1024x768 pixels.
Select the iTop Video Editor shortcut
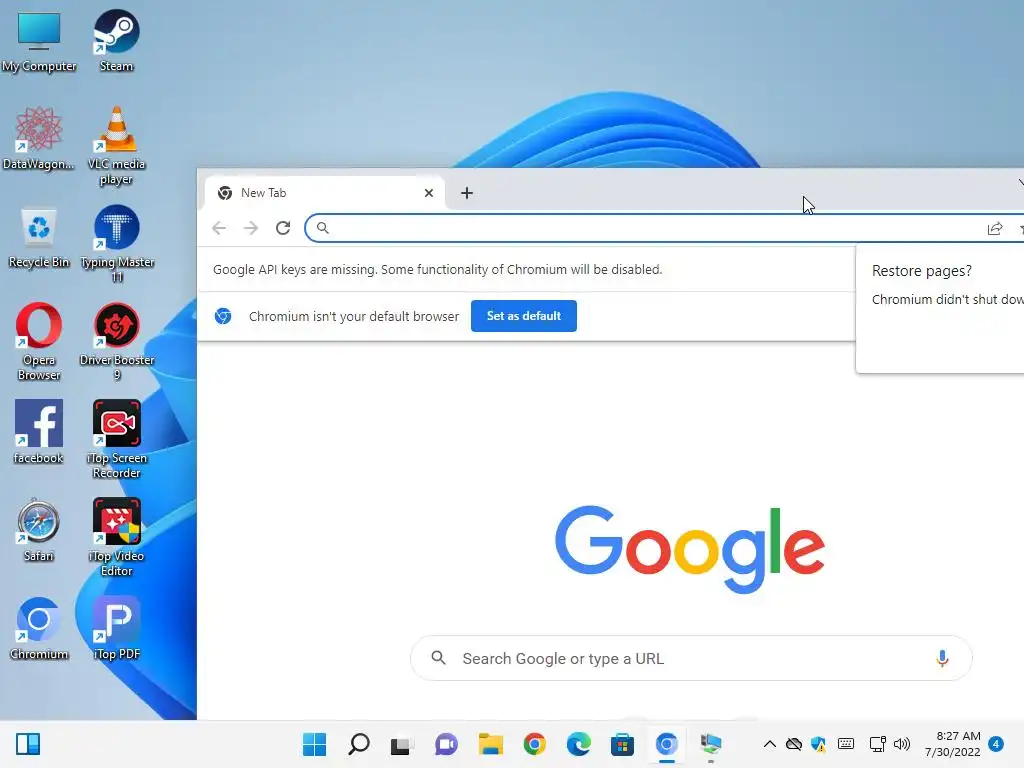click(x=117, y=538)
